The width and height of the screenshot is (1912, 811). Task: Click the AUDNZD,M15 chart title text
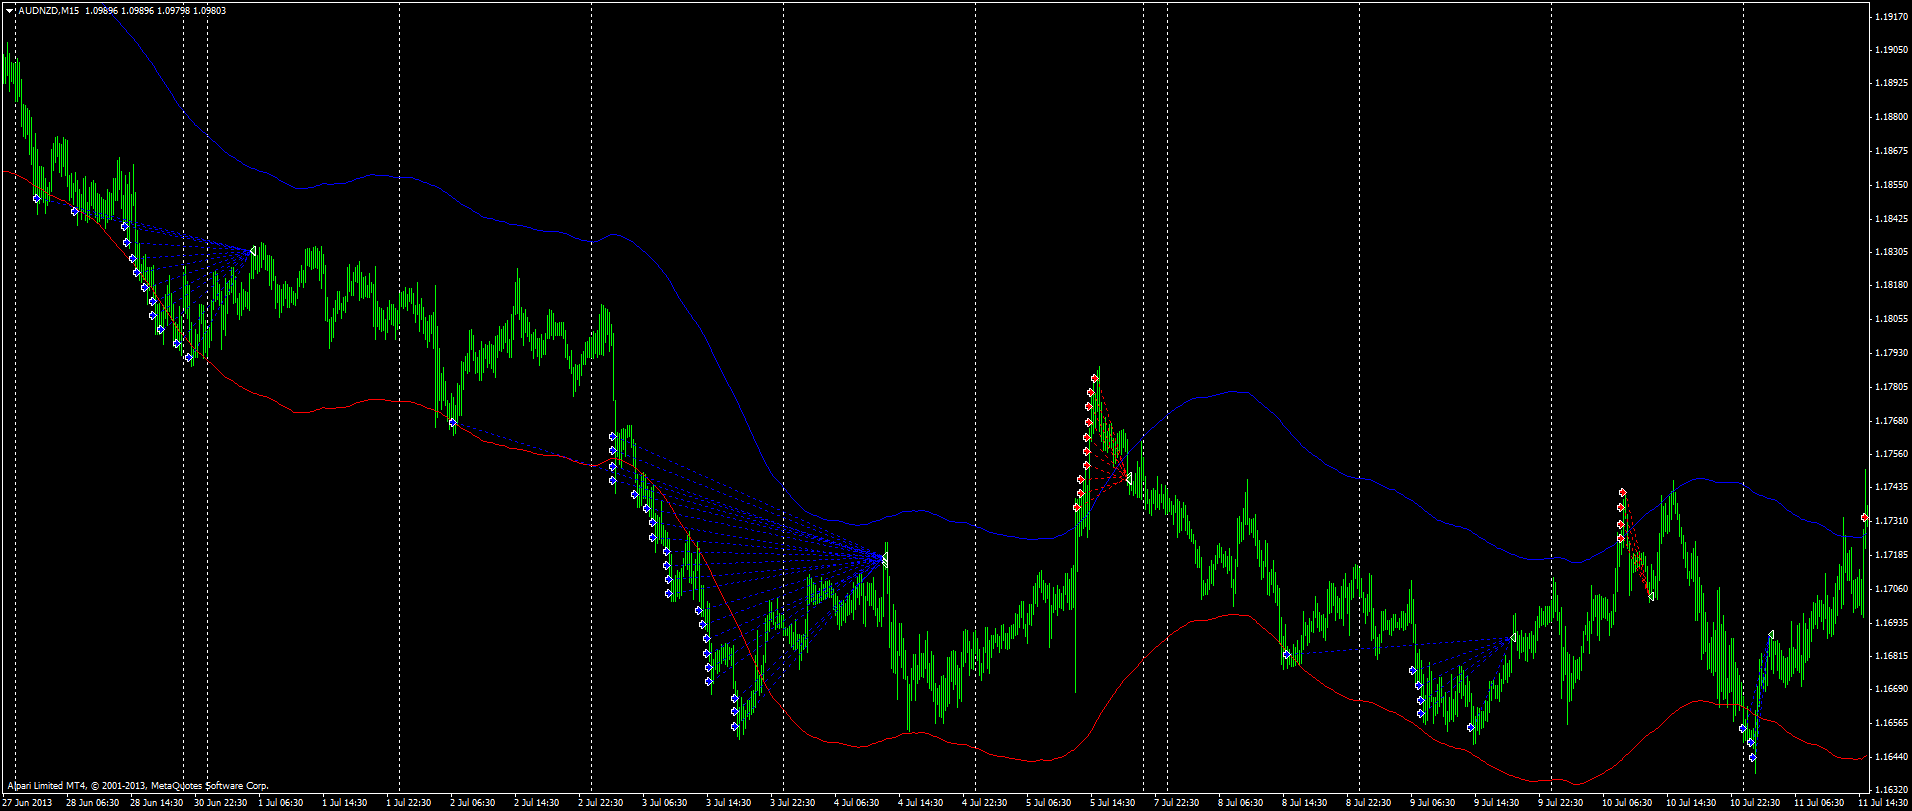pyautogui.click(x=49, y=10)
